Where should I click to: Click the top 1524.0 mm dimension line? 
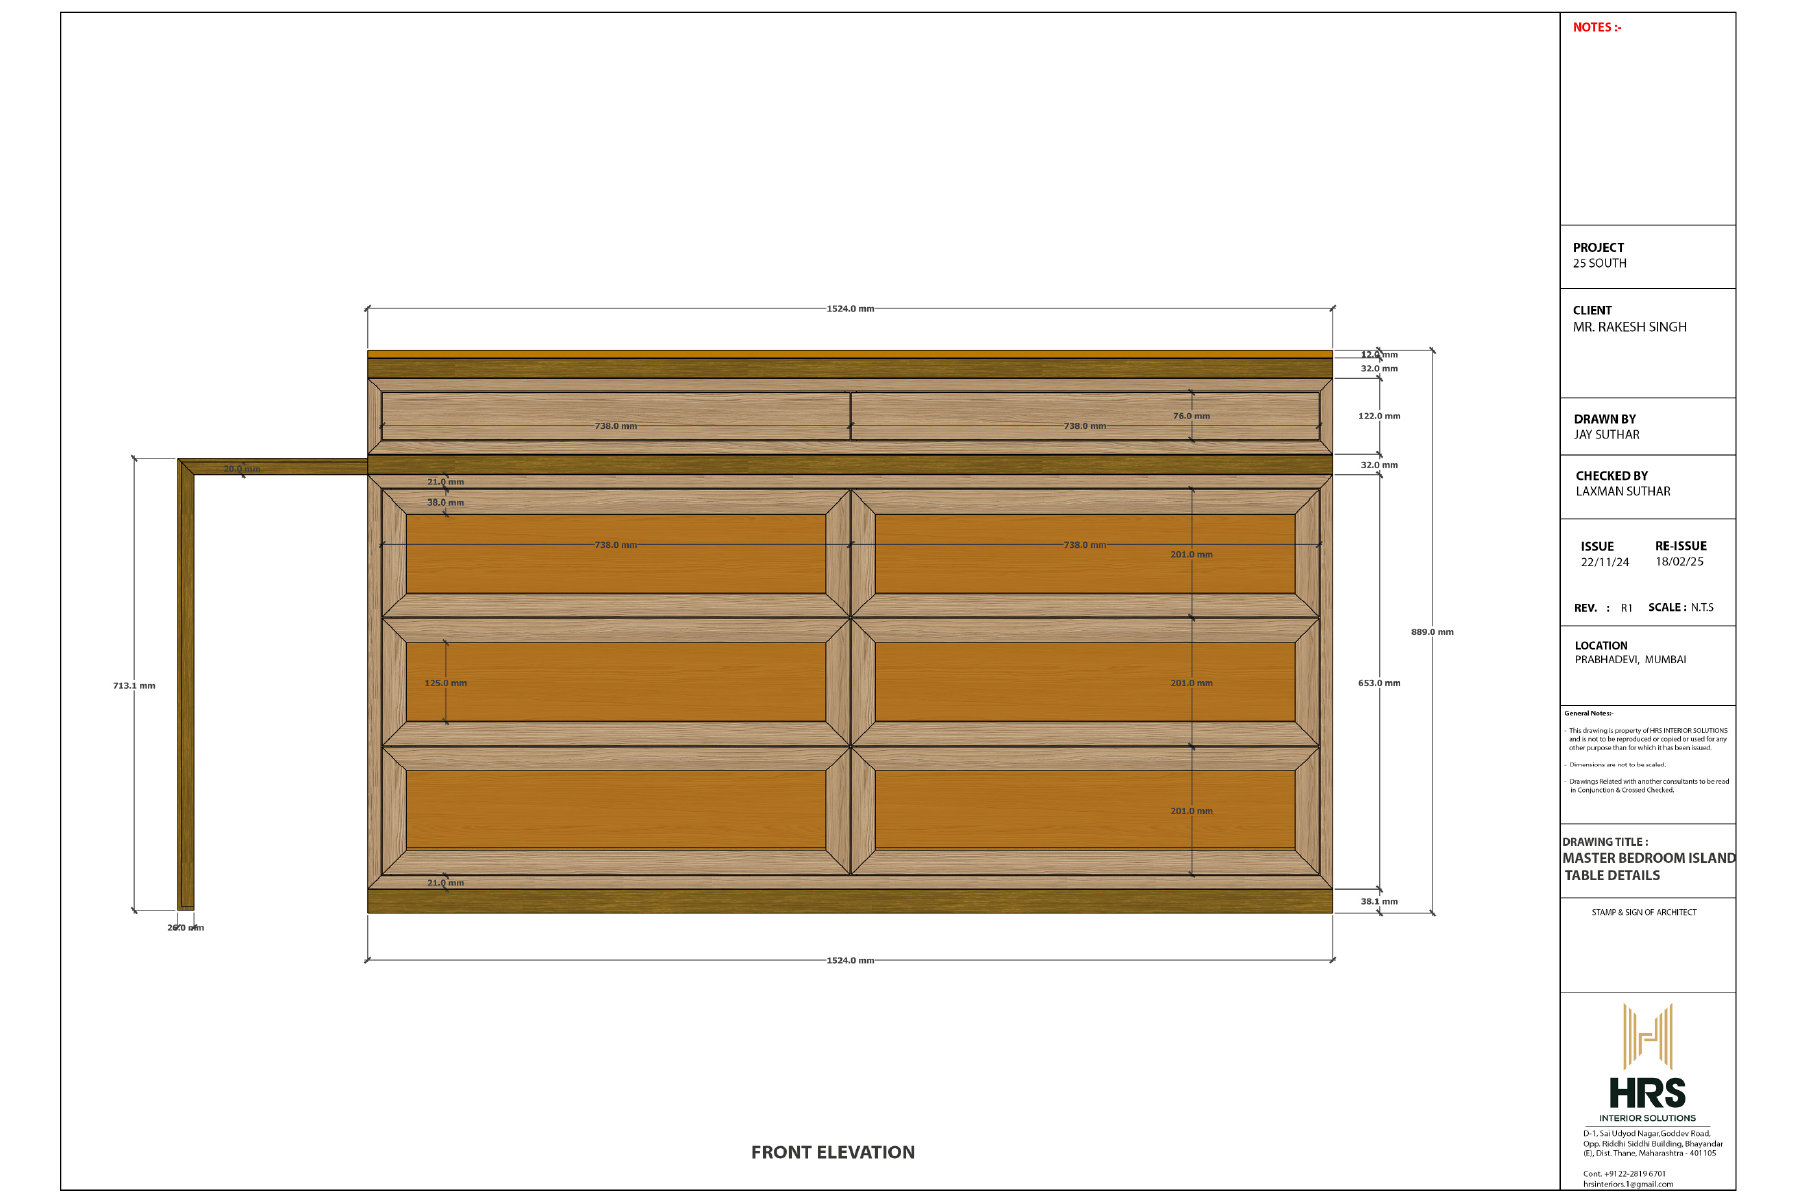(x=848, y=308)
